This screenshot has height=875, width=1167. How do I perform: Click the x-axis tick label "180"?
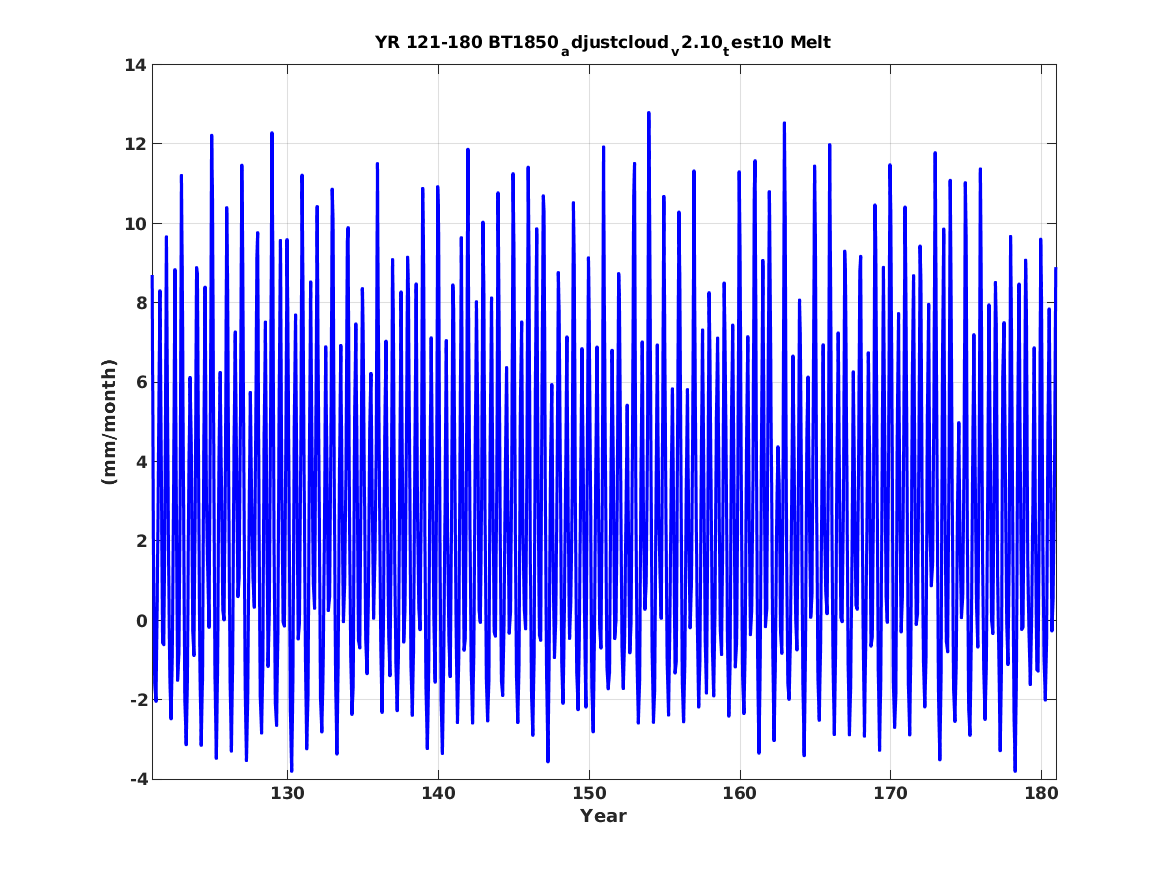click(x=1041, y=793)
